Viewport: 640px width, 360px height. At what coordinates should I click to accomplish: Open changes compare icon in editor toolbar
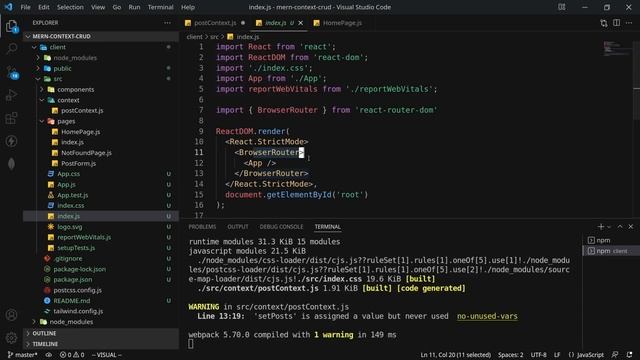[x=604, y=23]
